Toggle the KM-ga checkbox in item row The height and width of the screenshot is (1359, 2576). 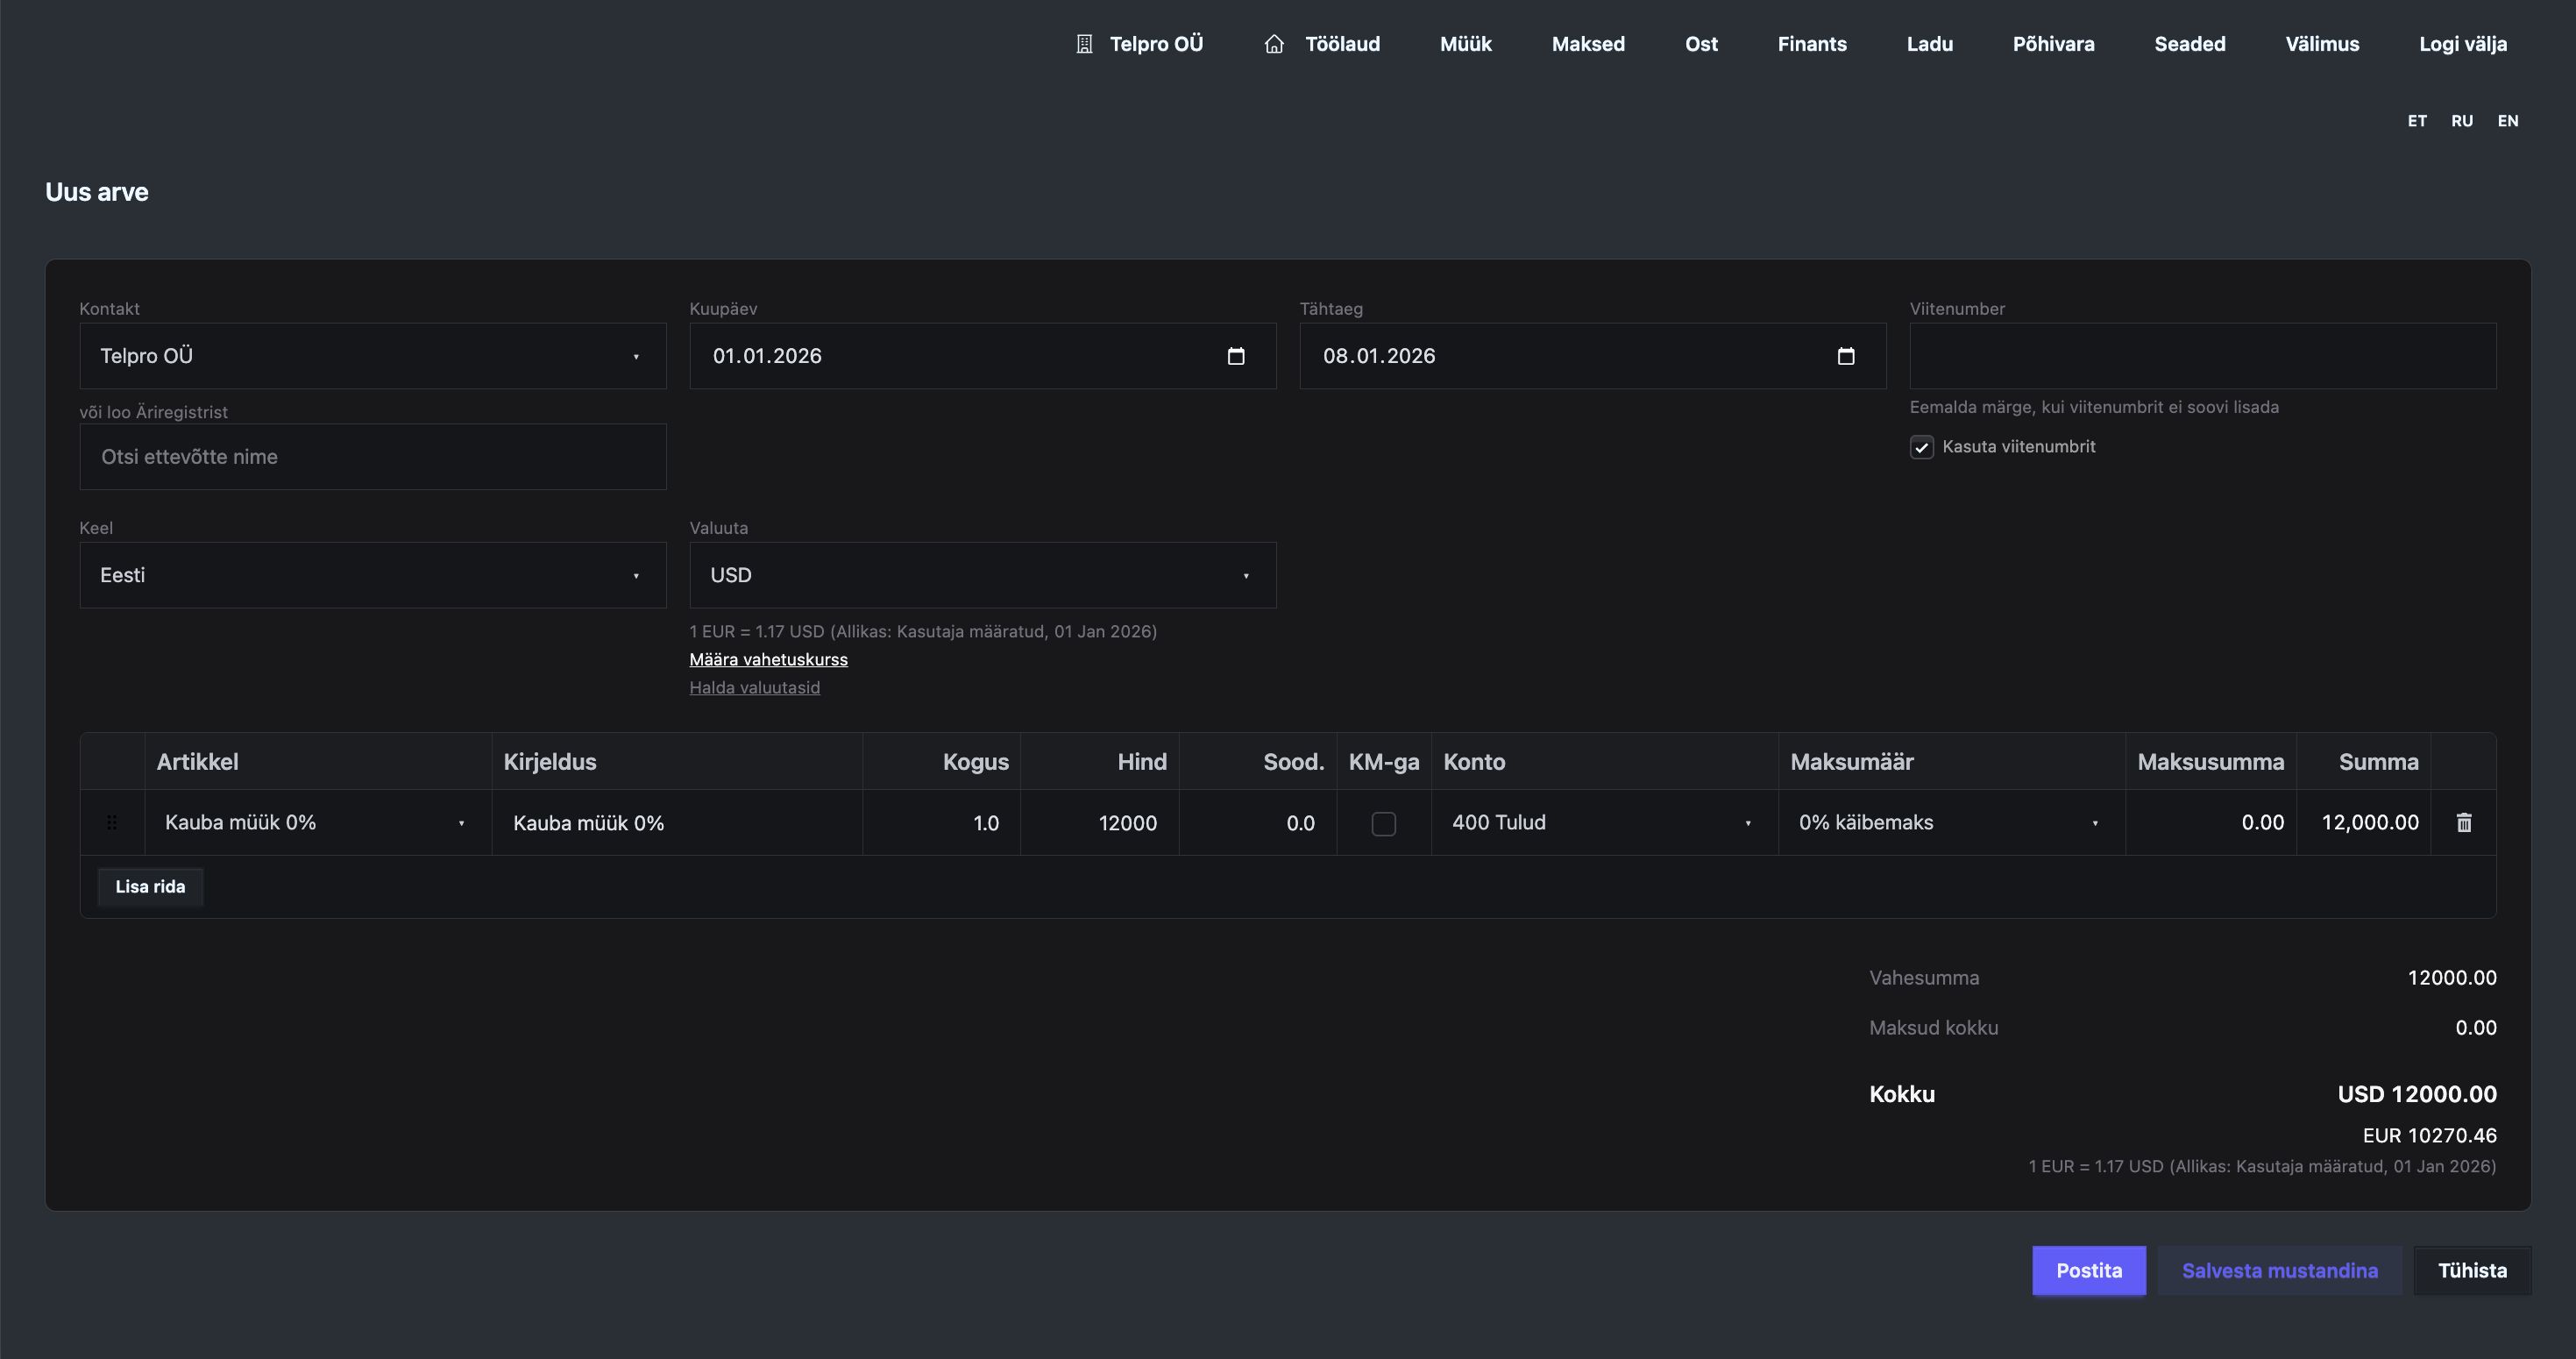click(1383, 823)
